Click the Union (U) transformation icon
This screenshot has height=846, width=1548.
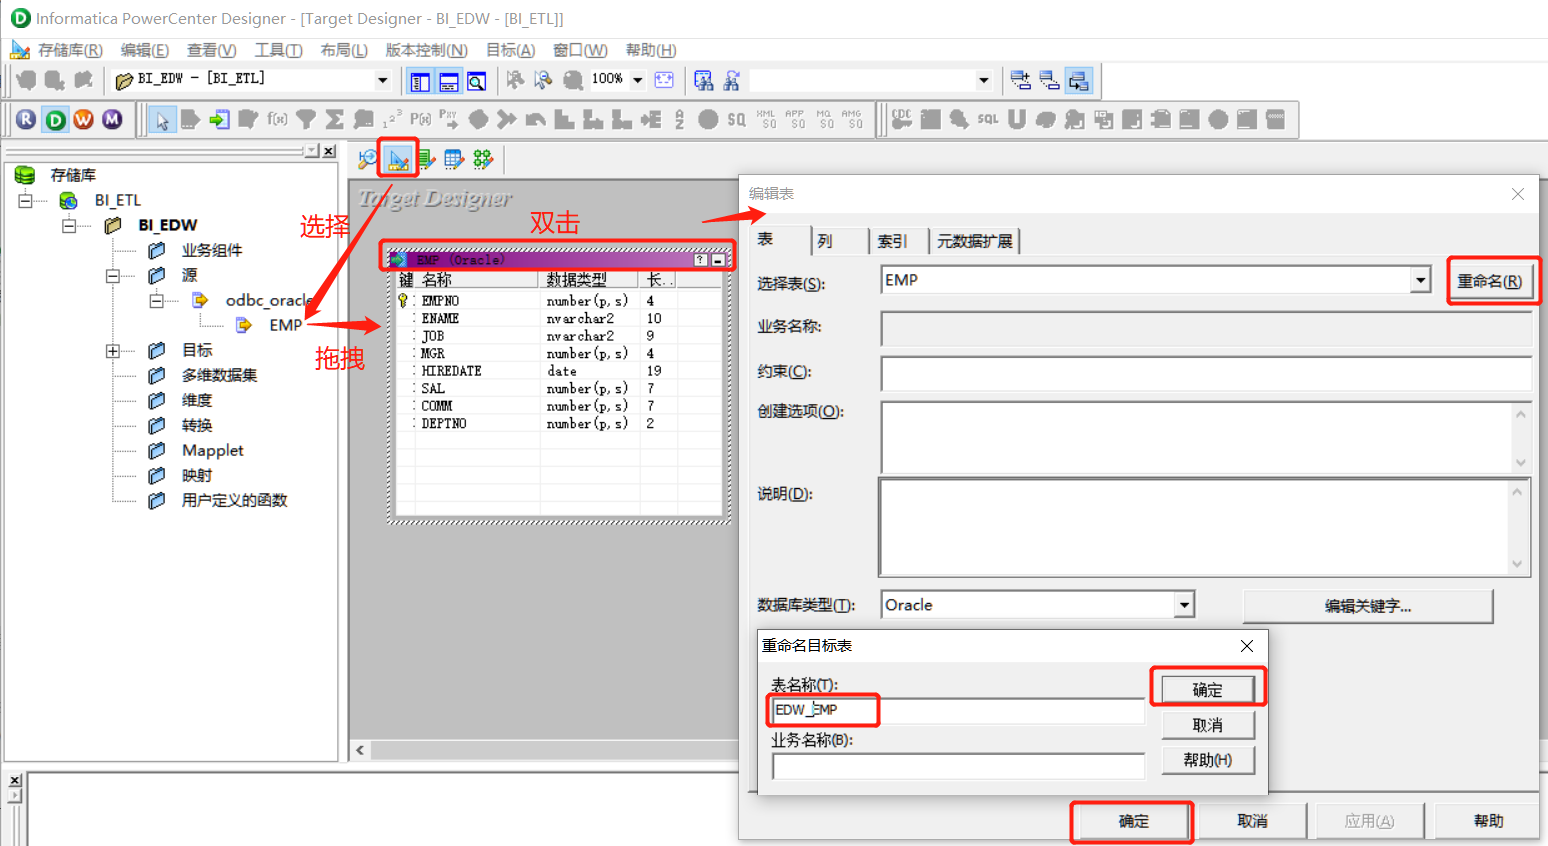(x=1017, y=120)
